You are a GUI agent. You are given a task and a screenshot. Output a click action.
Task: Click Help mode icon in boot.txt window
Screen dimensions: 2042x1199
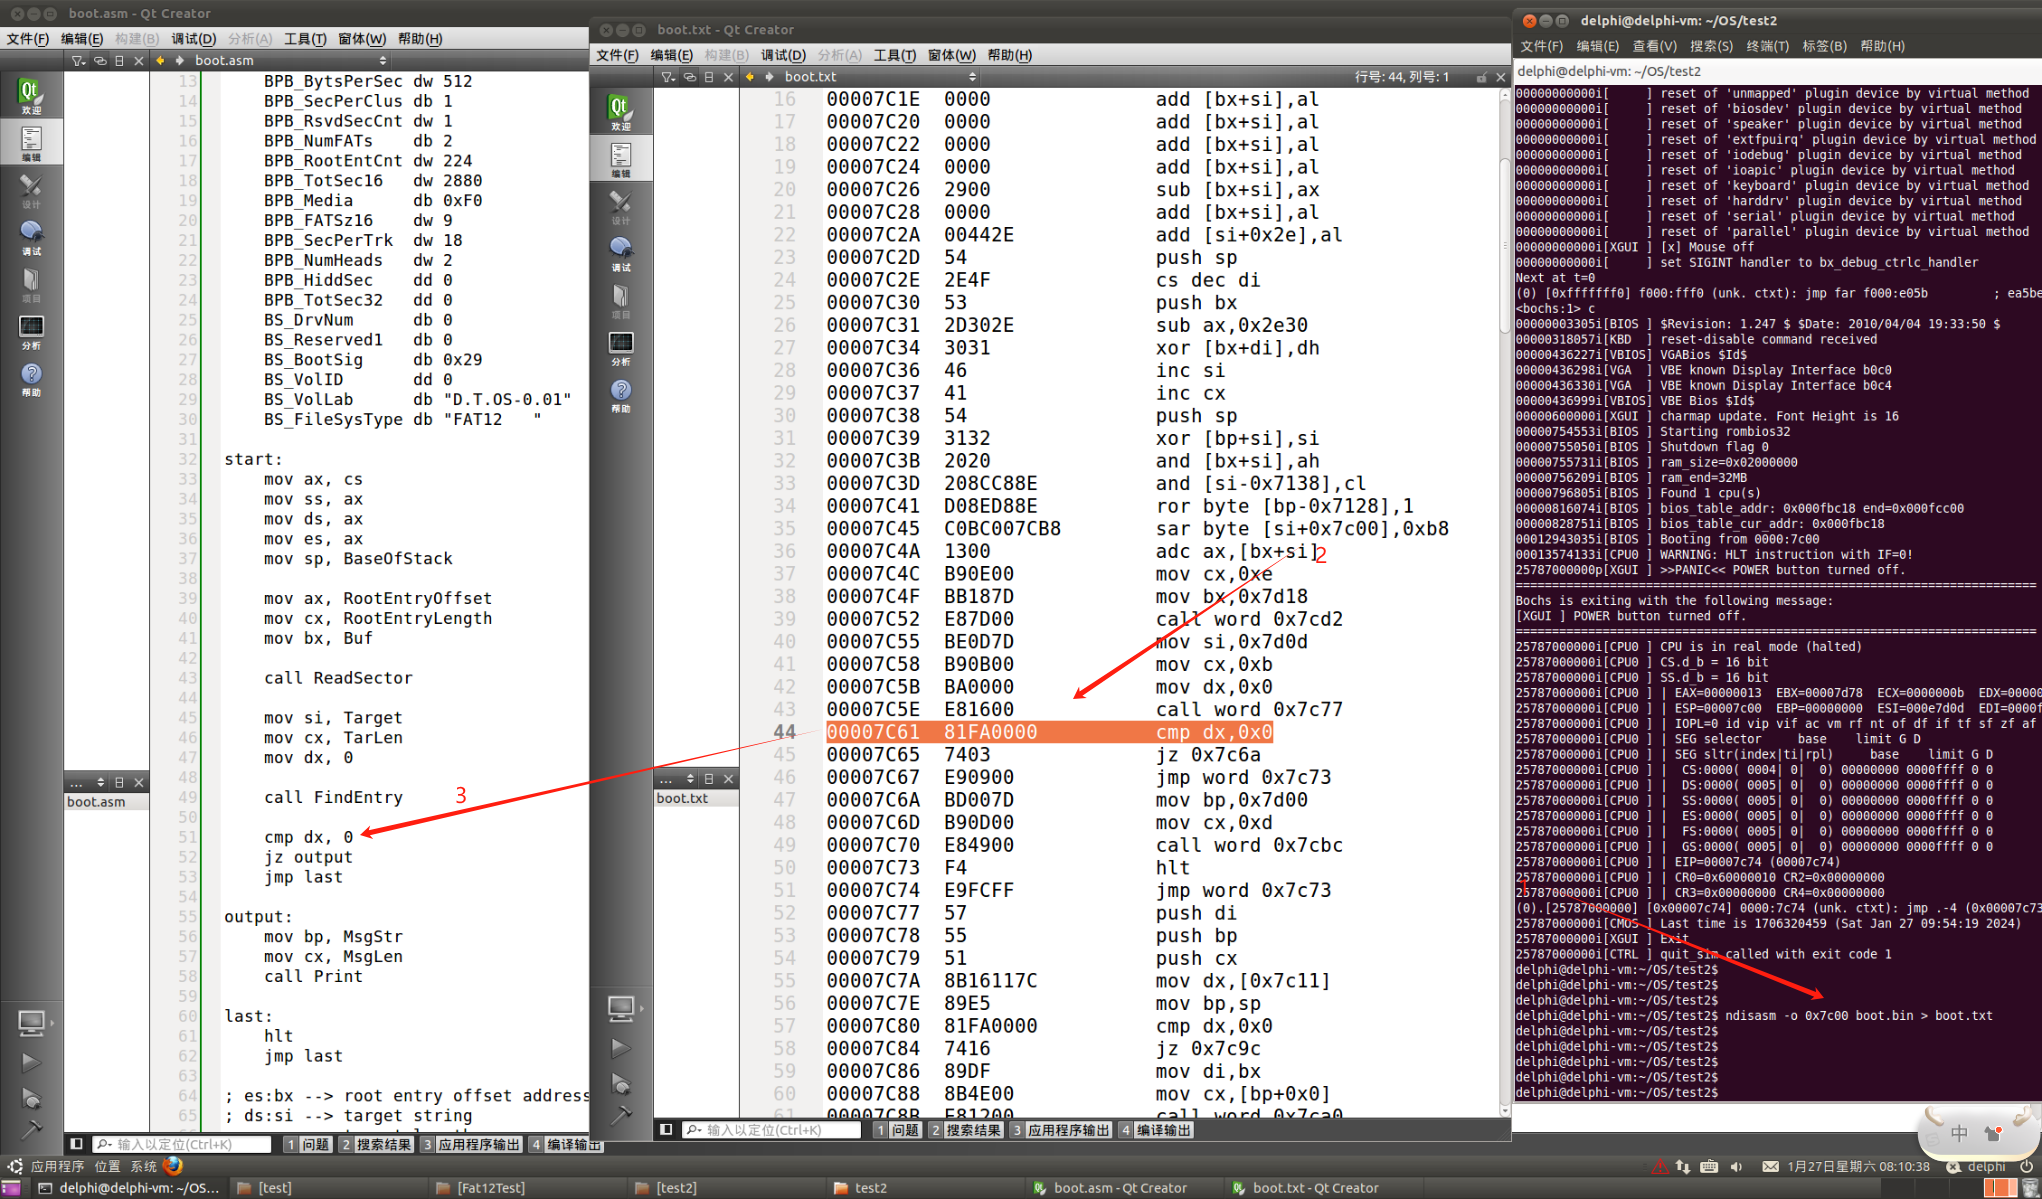coord(620,395)
